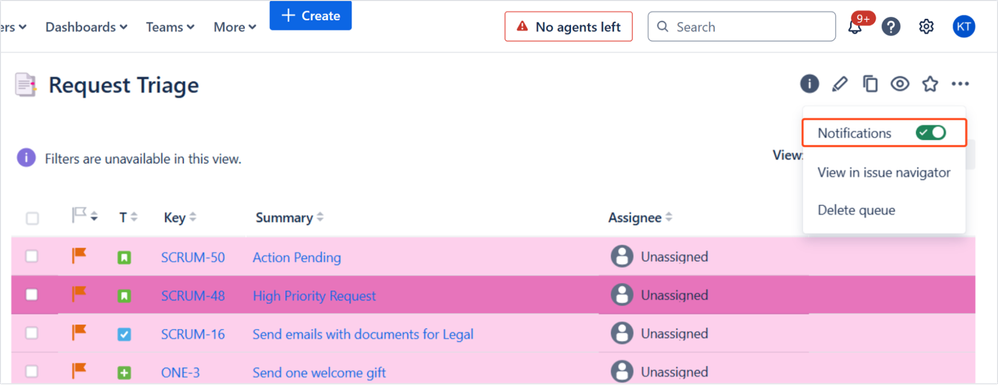Edit the queue with the pencil icon
Viewport: 998px width, 385px height.
tap(840, 83)
